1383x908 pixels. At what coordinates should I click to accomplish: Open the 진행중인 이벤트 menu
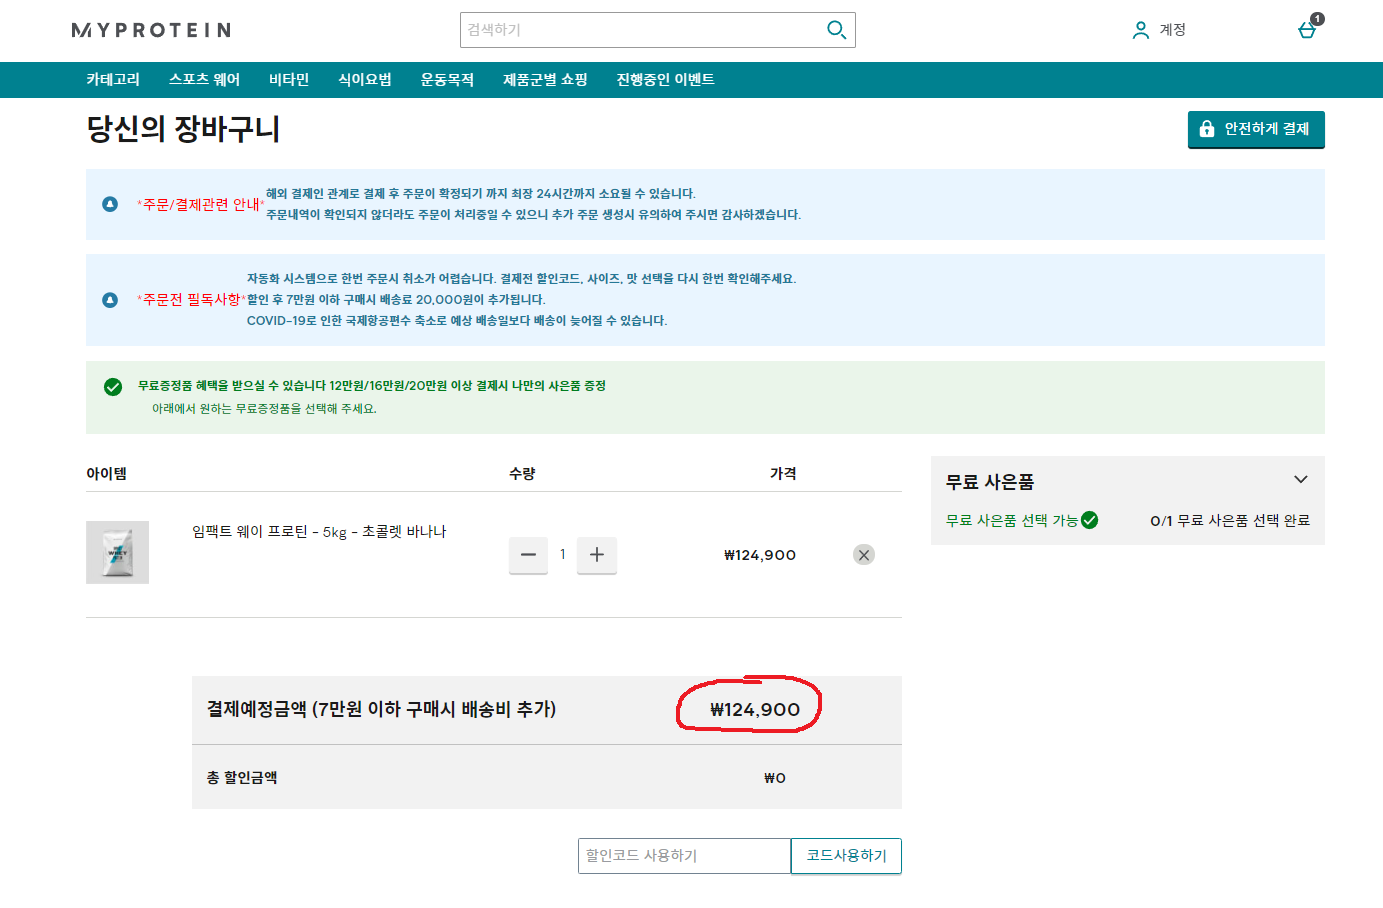point(665,79)
